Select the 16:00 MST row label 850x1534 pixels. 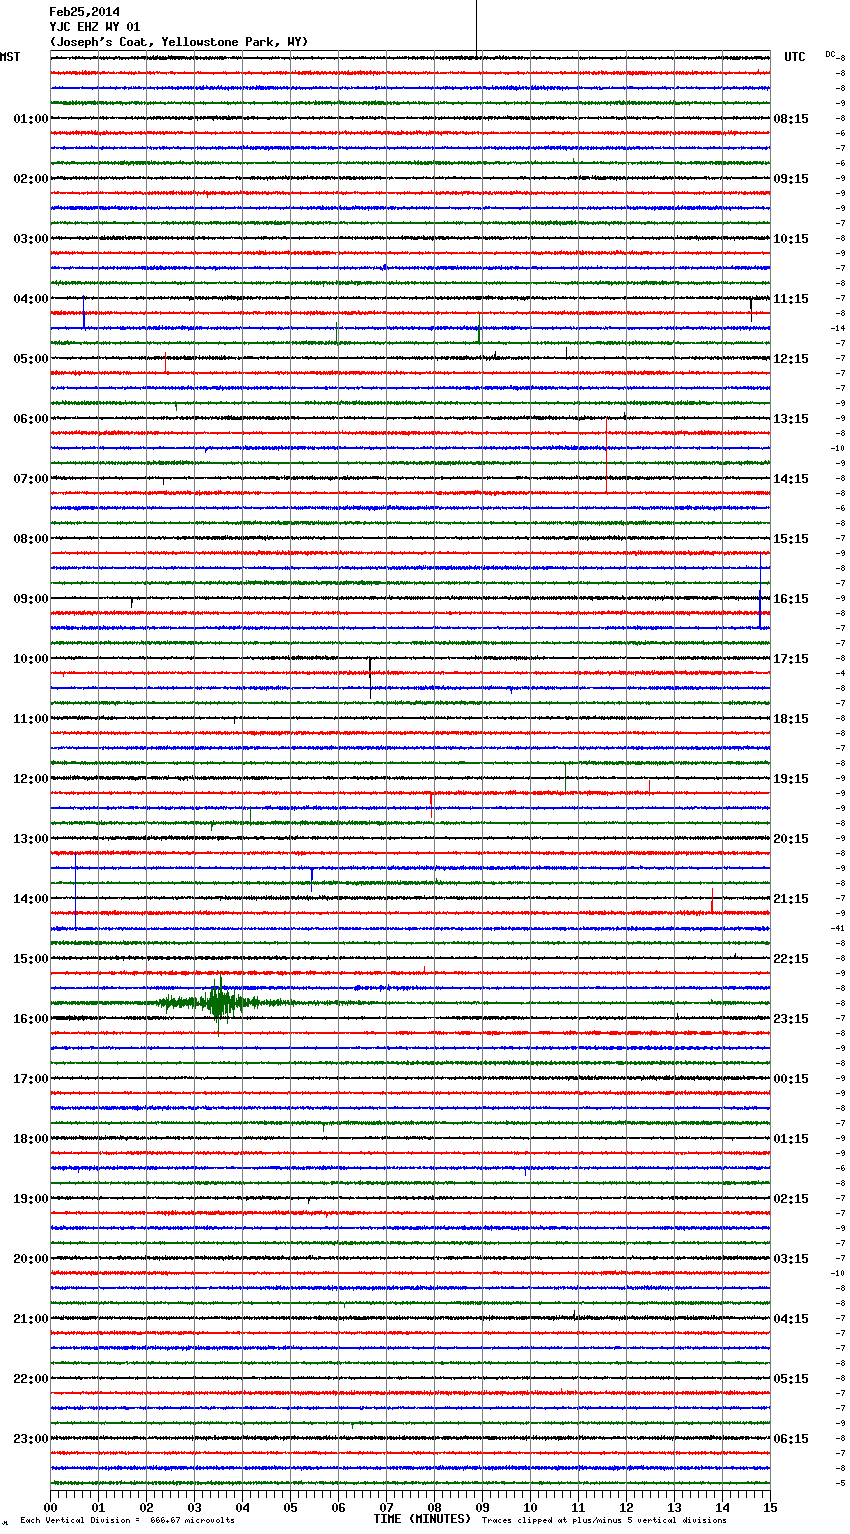[x=31, y=1019]
